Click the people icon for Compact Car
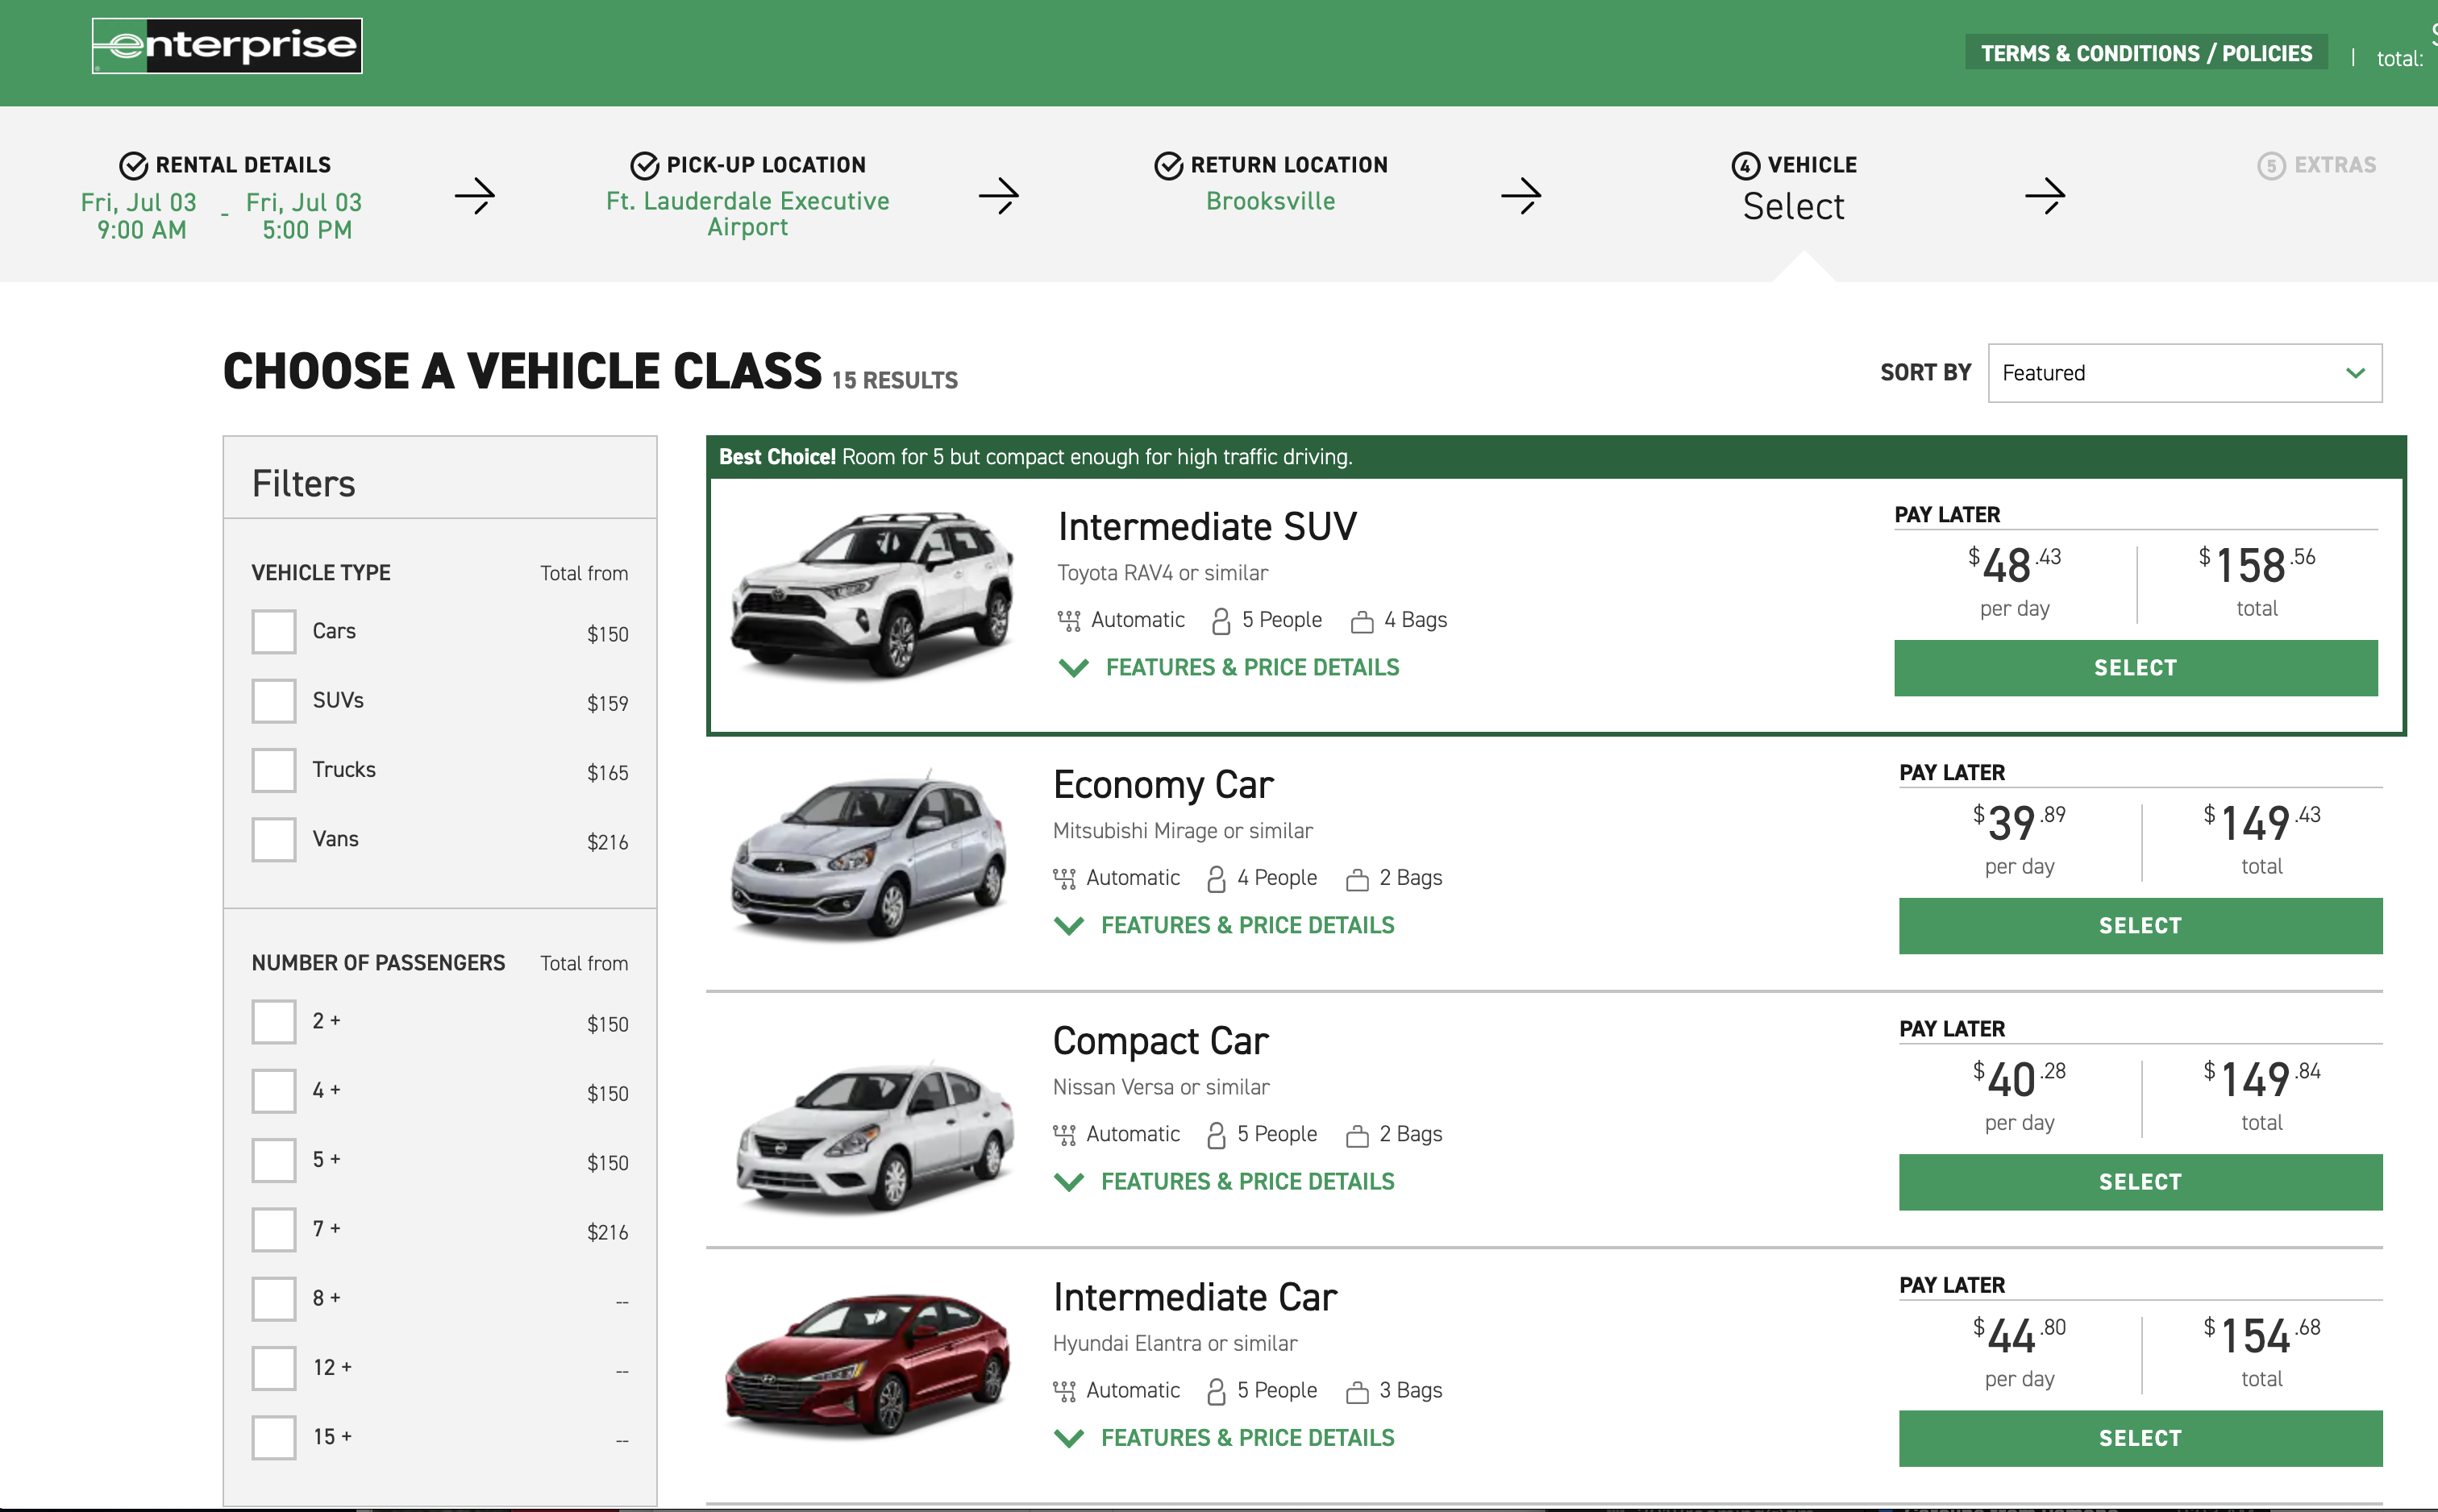 (x=1215, y=1135)
